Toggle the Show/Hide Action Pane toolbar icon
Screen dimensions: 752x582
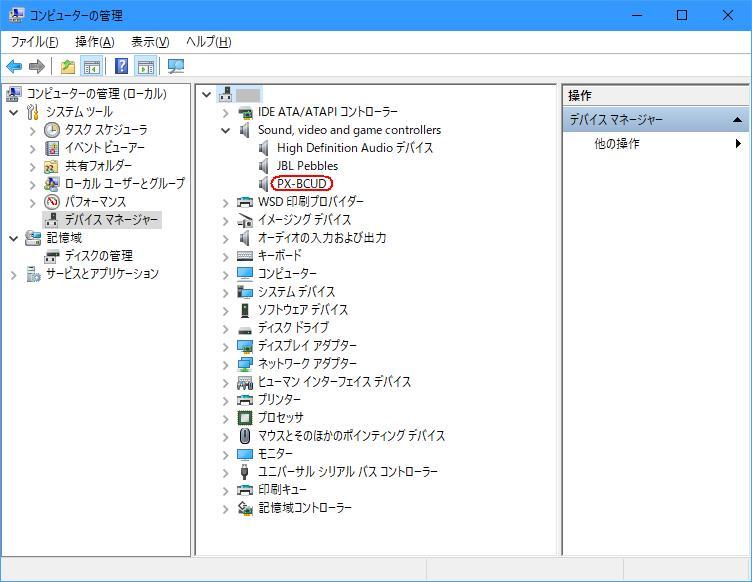coord(145,66)
